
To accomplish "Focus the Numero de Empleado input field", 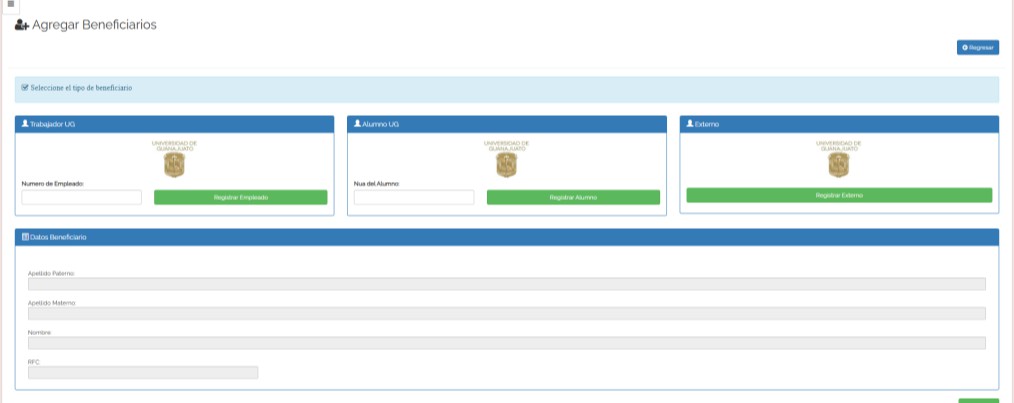I will pyautogui.click(x=82, y=198).
